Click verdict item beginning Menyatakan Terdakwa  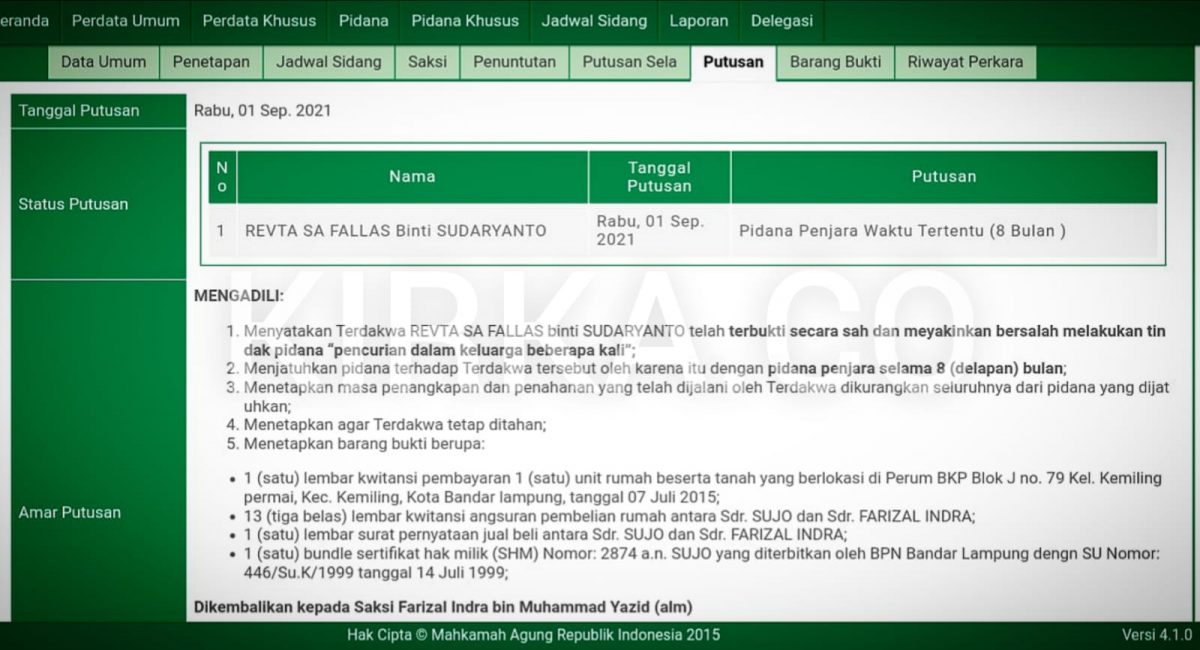(705, 341)
